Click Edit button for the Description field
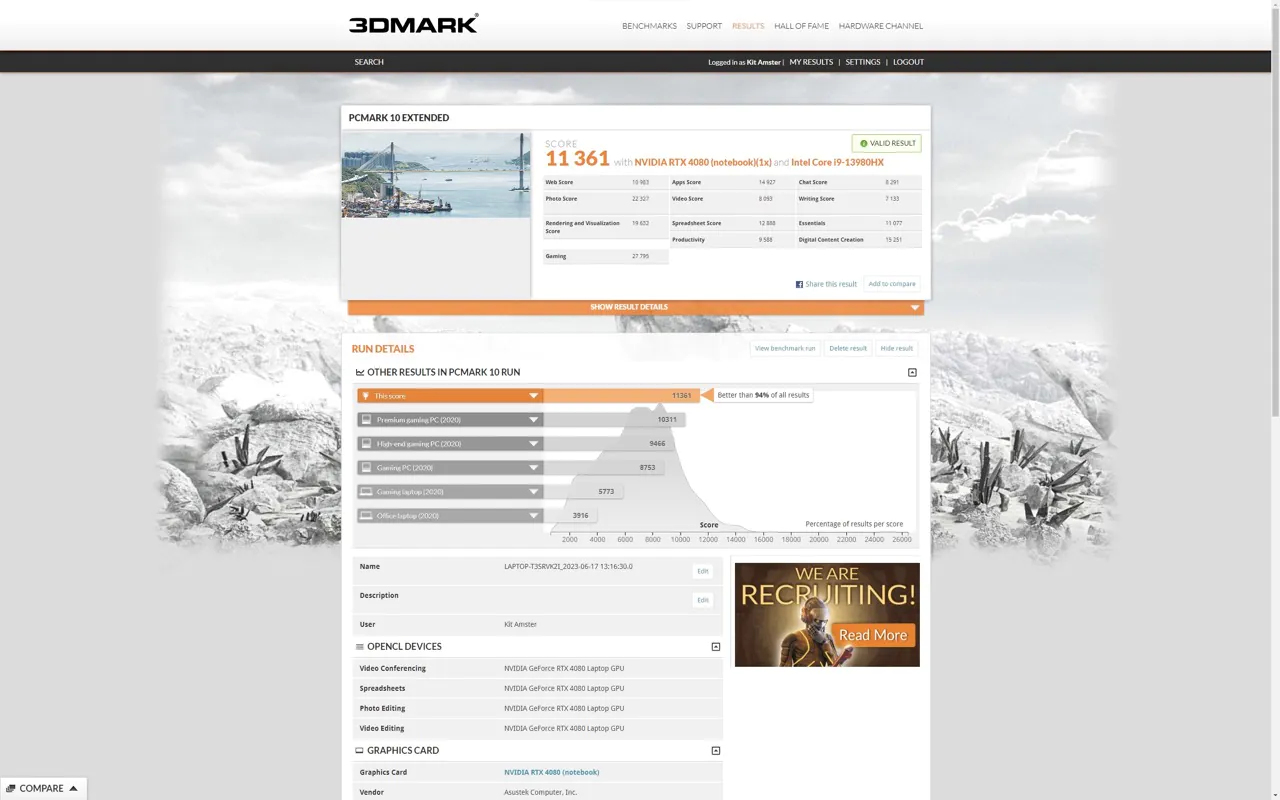Image resolution: width=1280 pixels, height=800 pixels. (x=703, y=600)
